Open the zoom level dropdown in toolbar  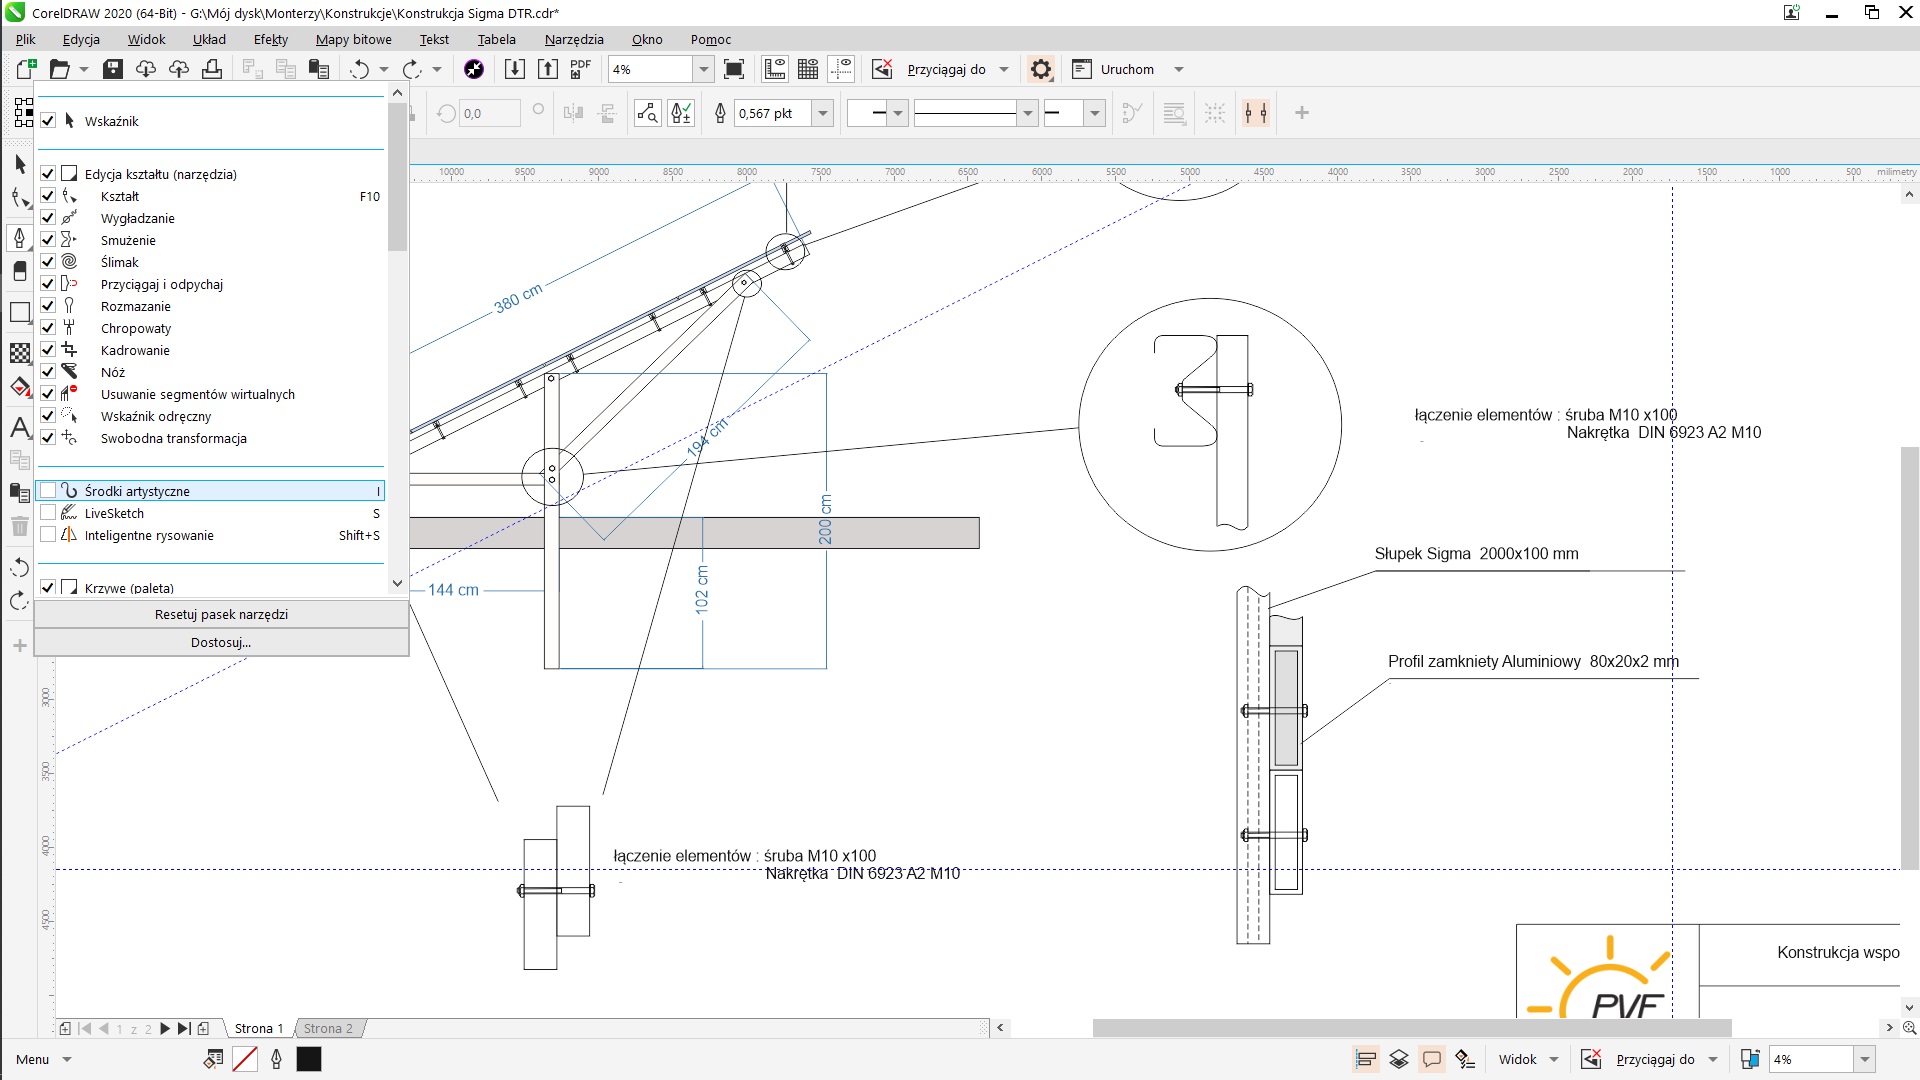coord(704,69)
